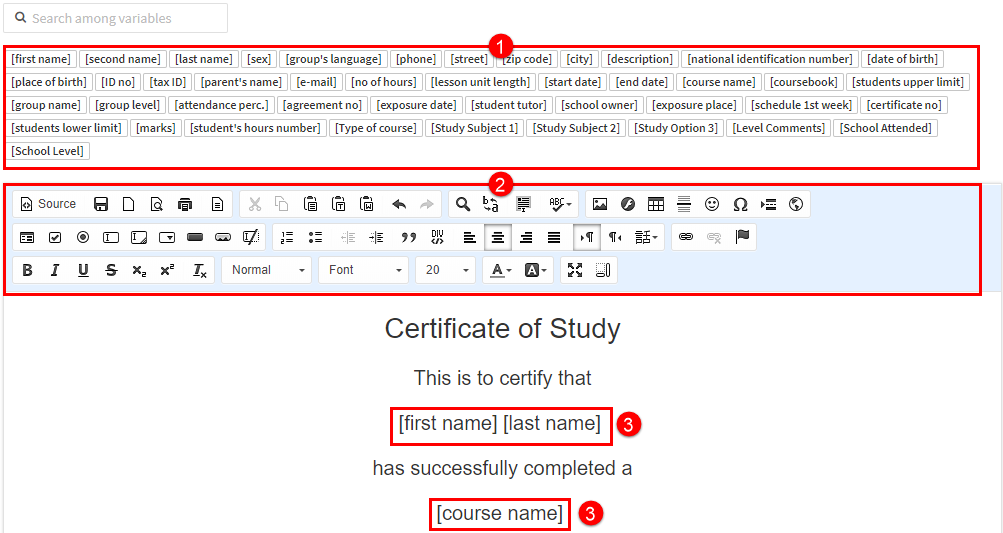
Task: Open document Preview with magnifier page icon
Action: pyautogui.click(x=157, y=204)
